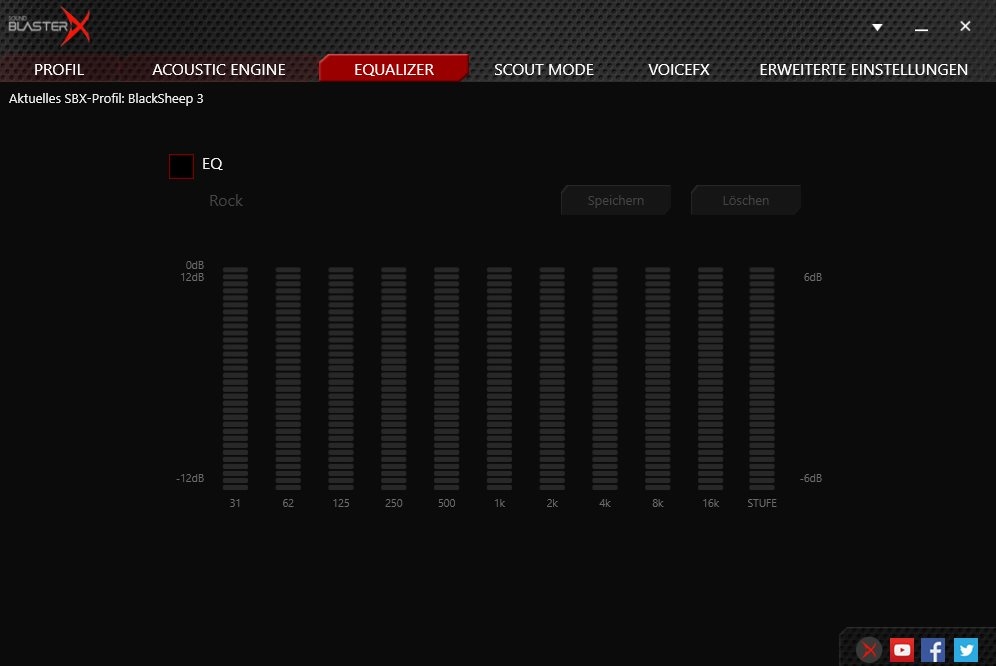Open the Facebook icon link

tap(933, 650)
